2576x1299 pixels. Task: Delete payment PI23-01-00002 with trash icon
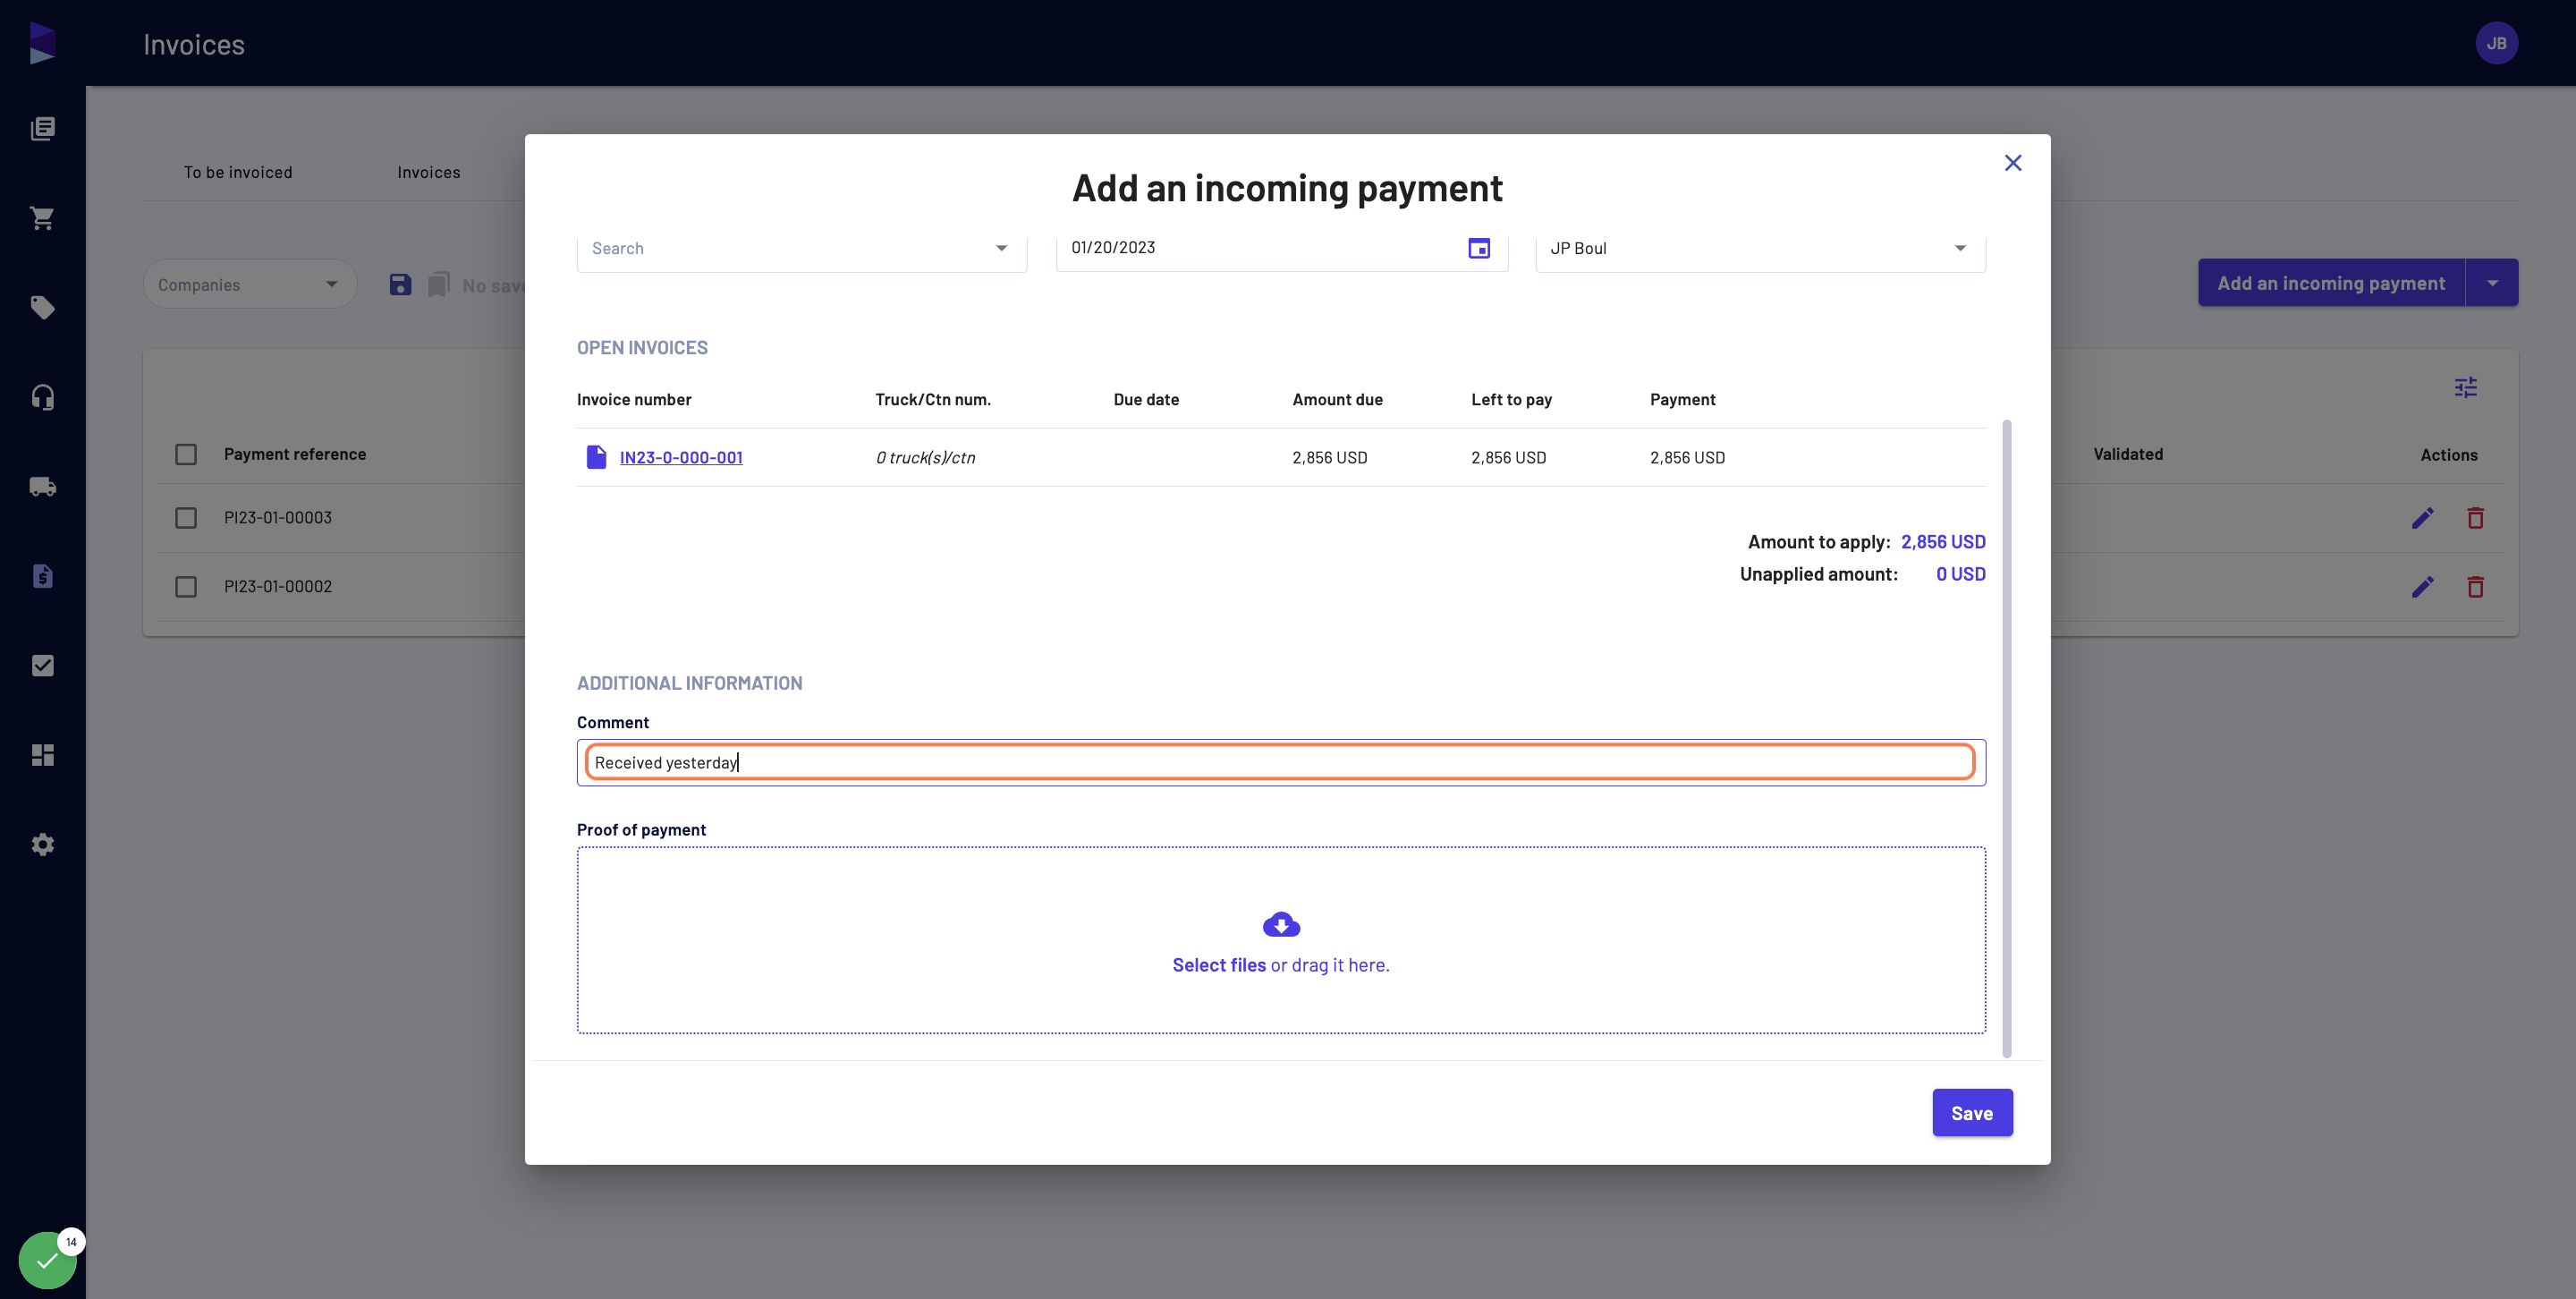click(x=2475, y=587)
